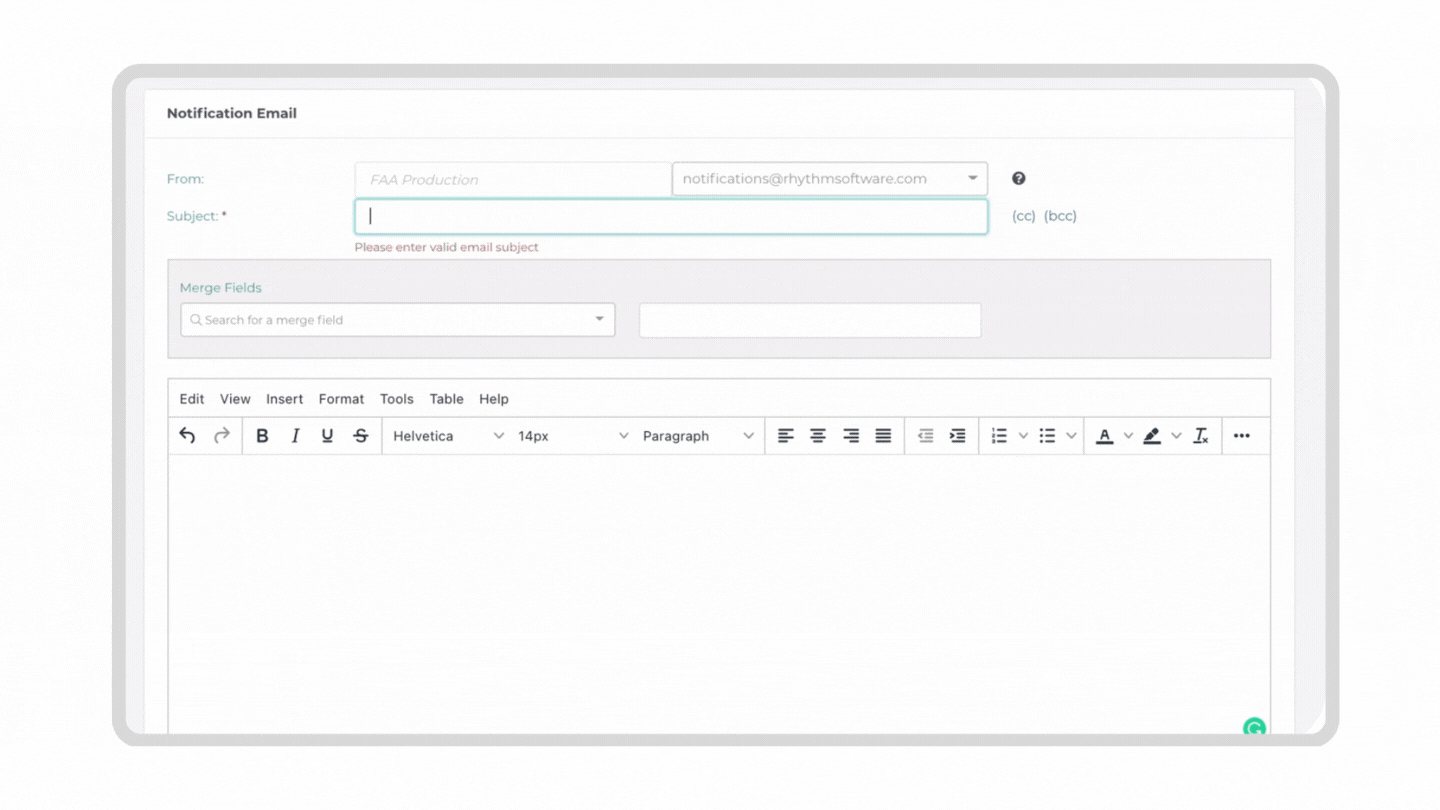This screenshot has width=1440, height=810.
Task: Expand highlight color picker arrow
Action: 1176,436
